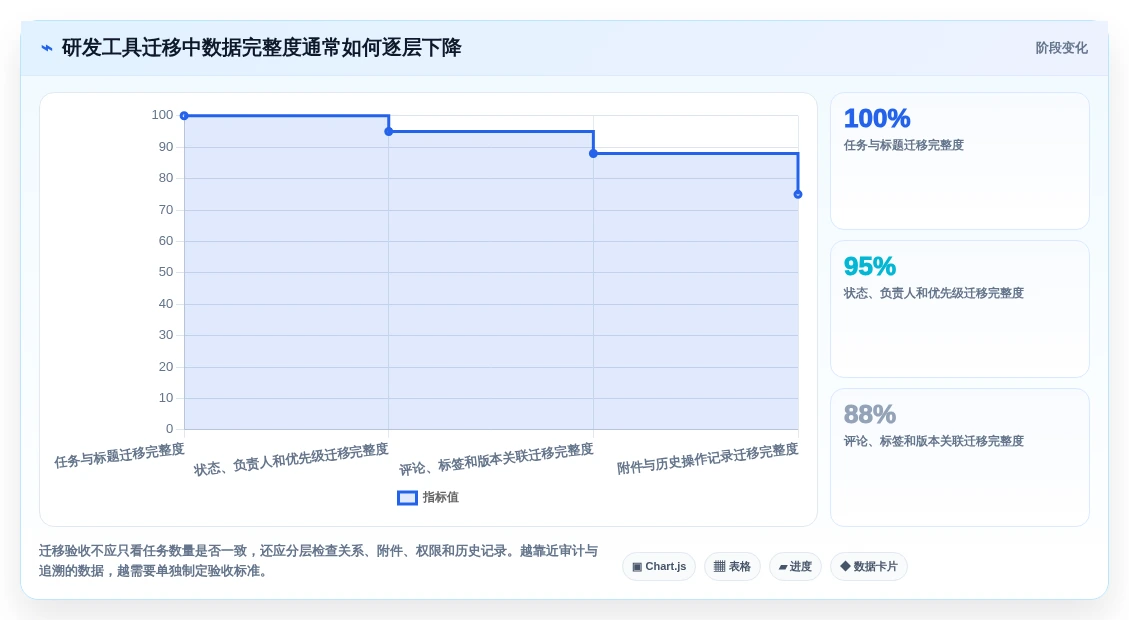1129x620 pixels.
Task: Click x-axis label 评论、标签和版本关联迁移完整度
Action: coord(496,459)
